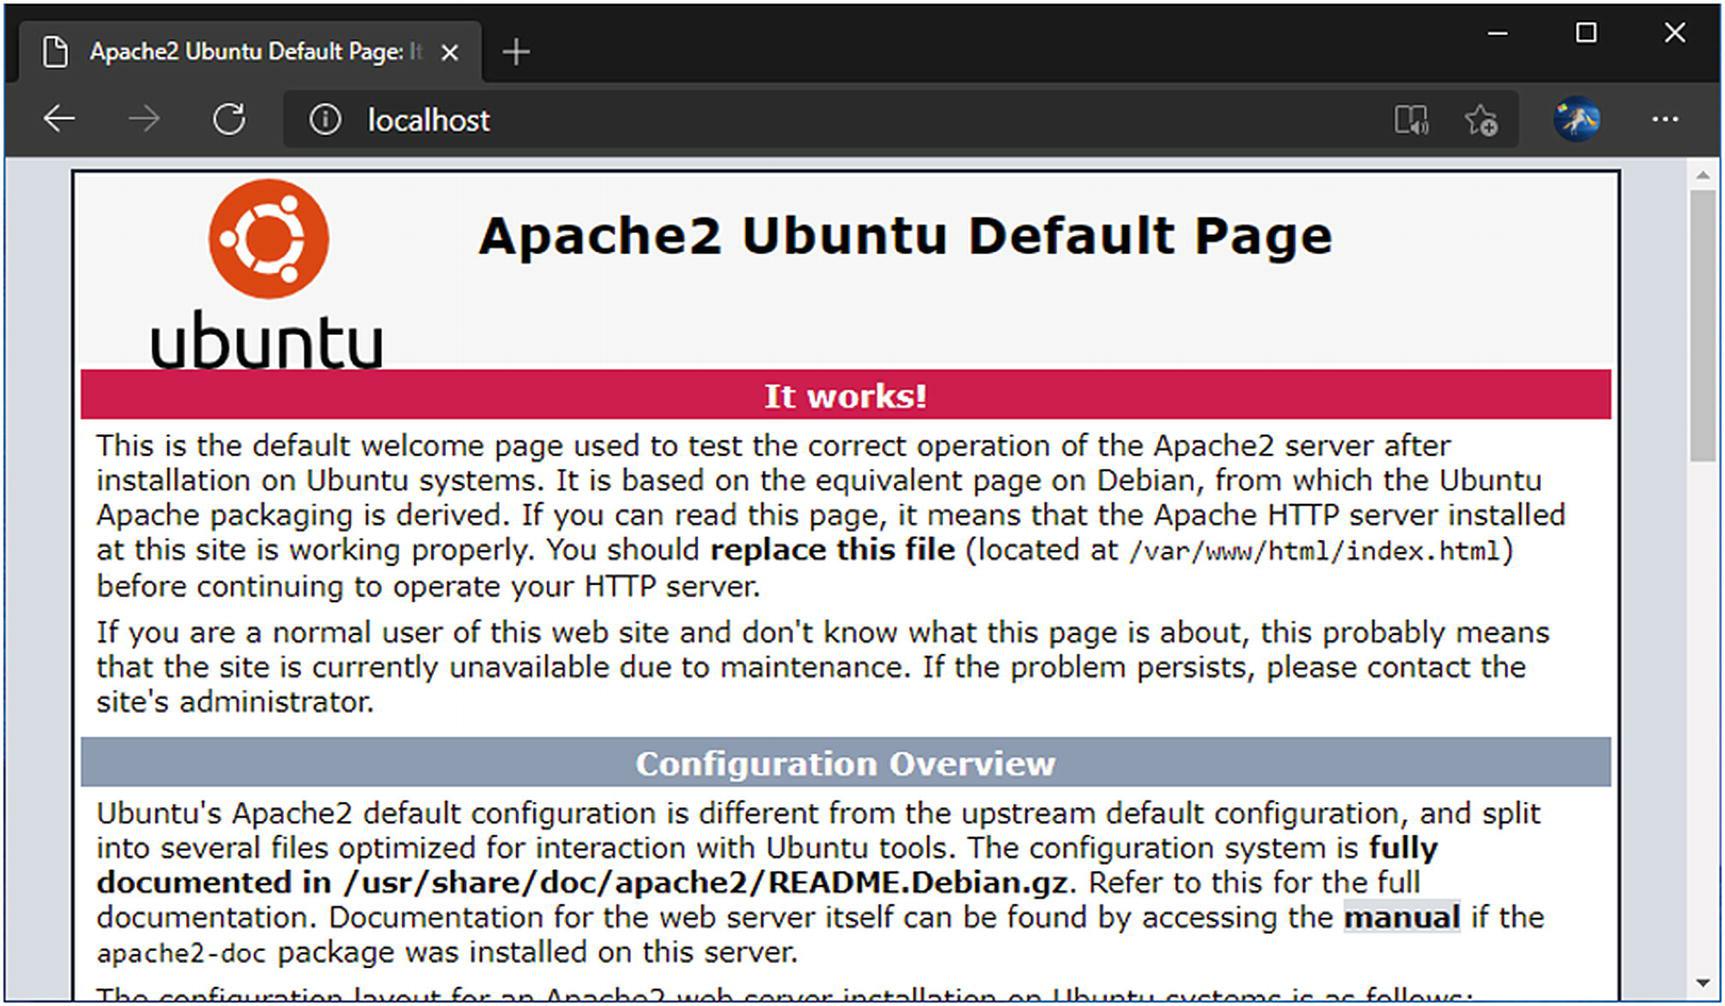Click the Apache2 Ubuntu Default Page heading
Image resolution: width=1725 pixels, height=1006 pixels.
point(905,236)
